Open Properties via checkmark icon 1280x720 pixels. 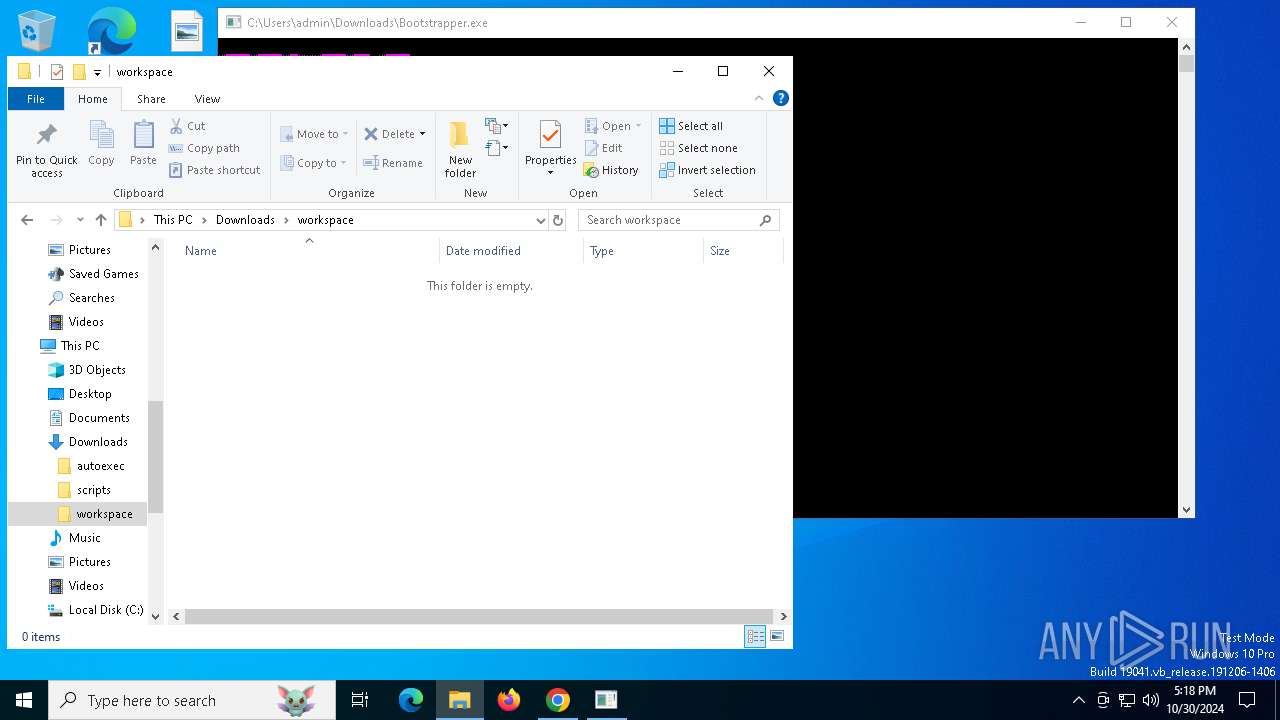coord(550,136)
